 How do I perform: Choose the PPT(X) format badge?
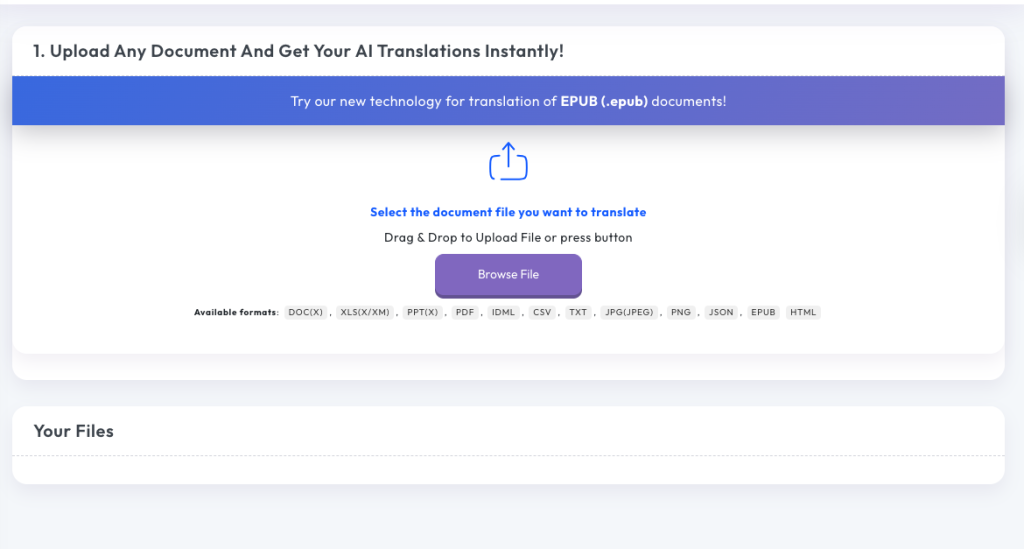[423, 313]
